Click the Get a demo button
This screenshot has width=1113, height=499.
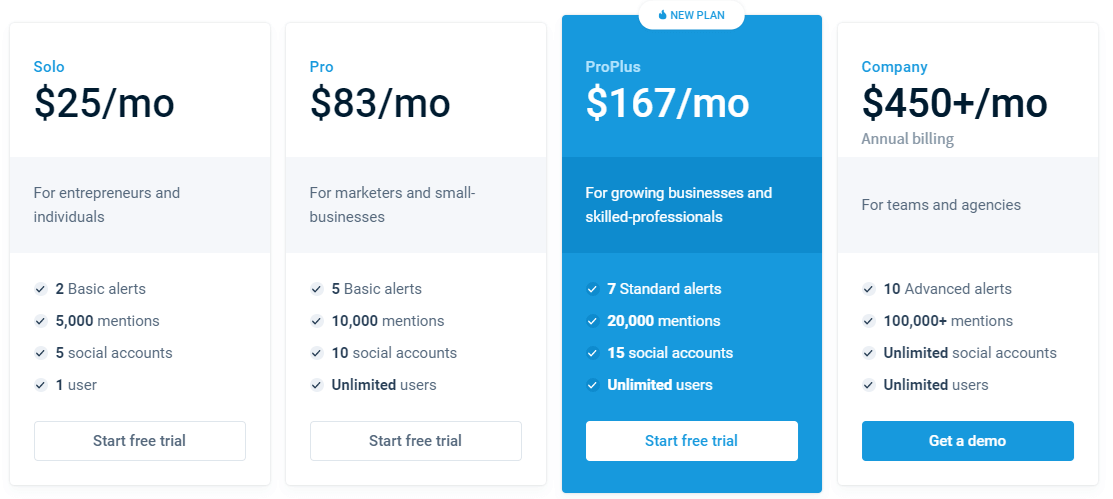pyautogui.click(x=967, y=441)
